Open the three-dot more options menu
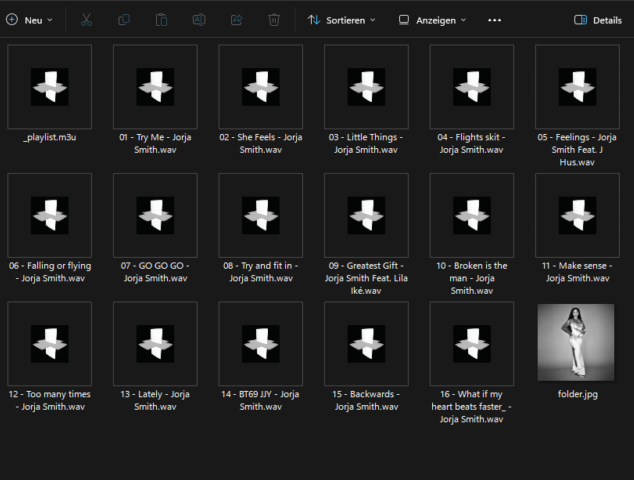This screenshot has height=480, width=634. [x=494, y=20]
